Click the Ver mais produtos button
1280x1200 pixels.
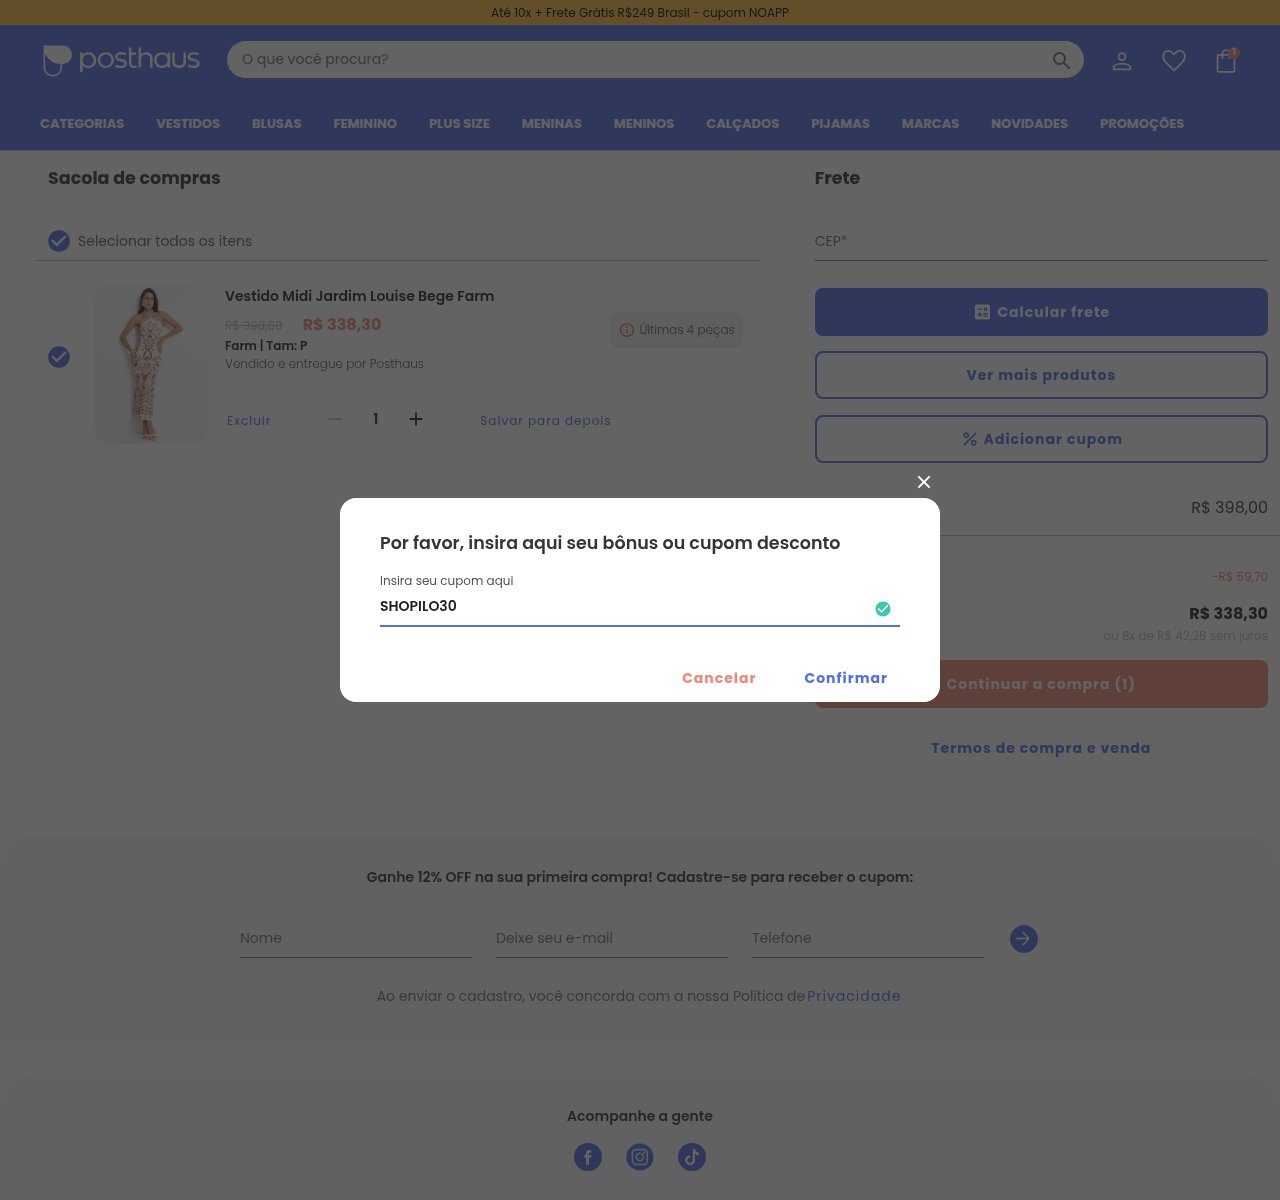(x=1041, y=375)
